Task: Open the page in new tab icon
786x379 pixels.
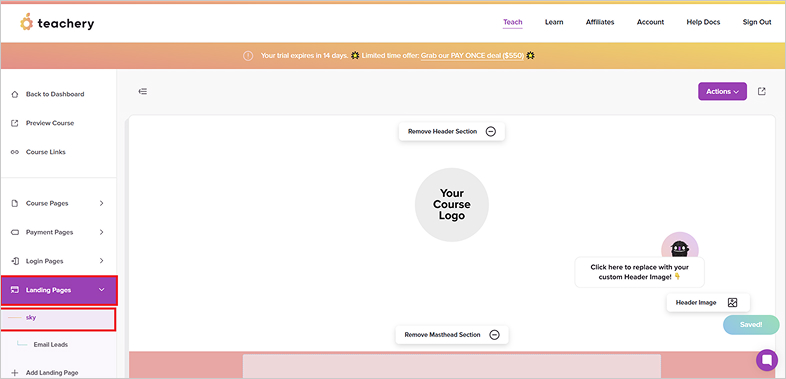Action: [x=761, y=91]
